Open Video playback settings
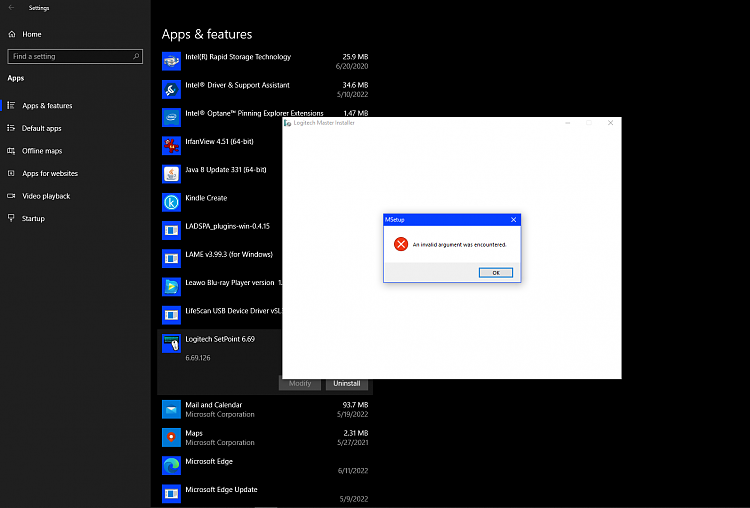This screenshot has width=750, height=508. [46, 196]
